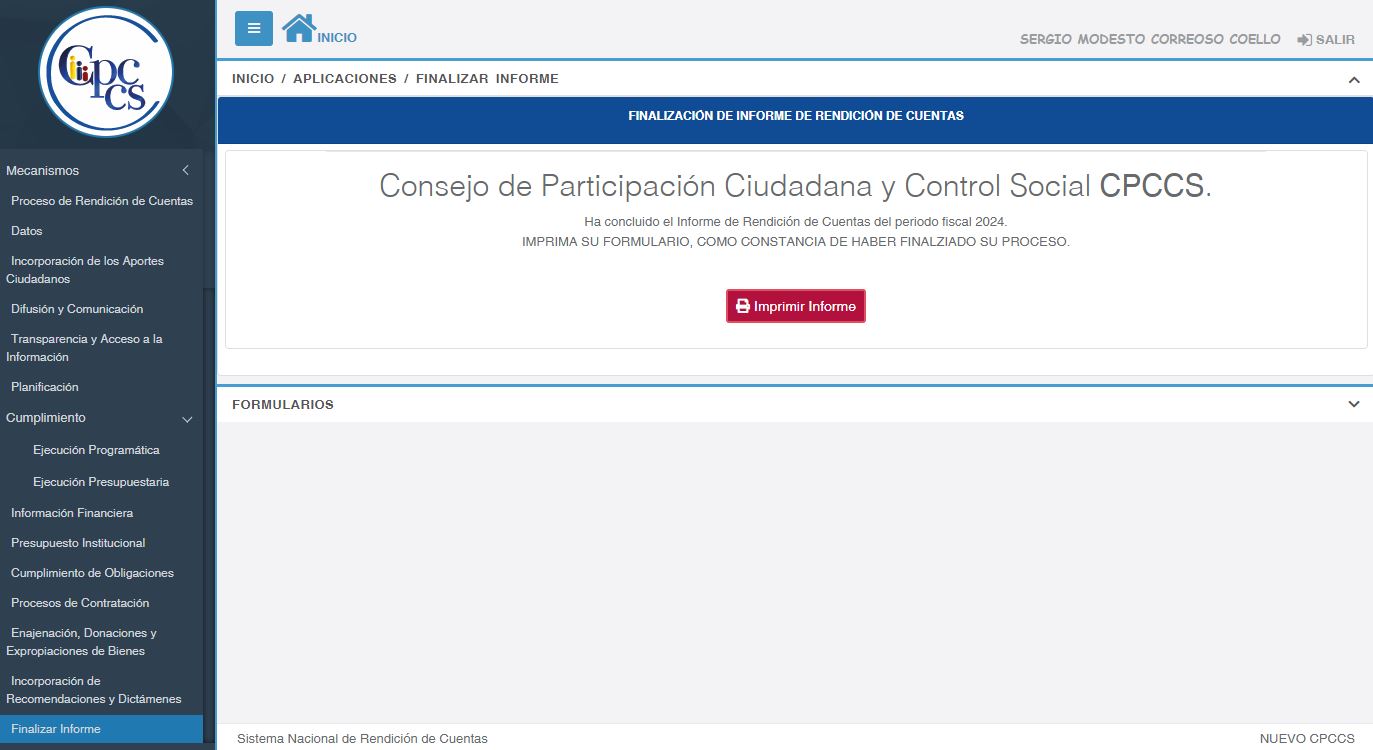Expand the Cumplimiento submenu arrow
Image resolution: width=1373 pixels, height=750 pixels.
[x=186, y=419]
